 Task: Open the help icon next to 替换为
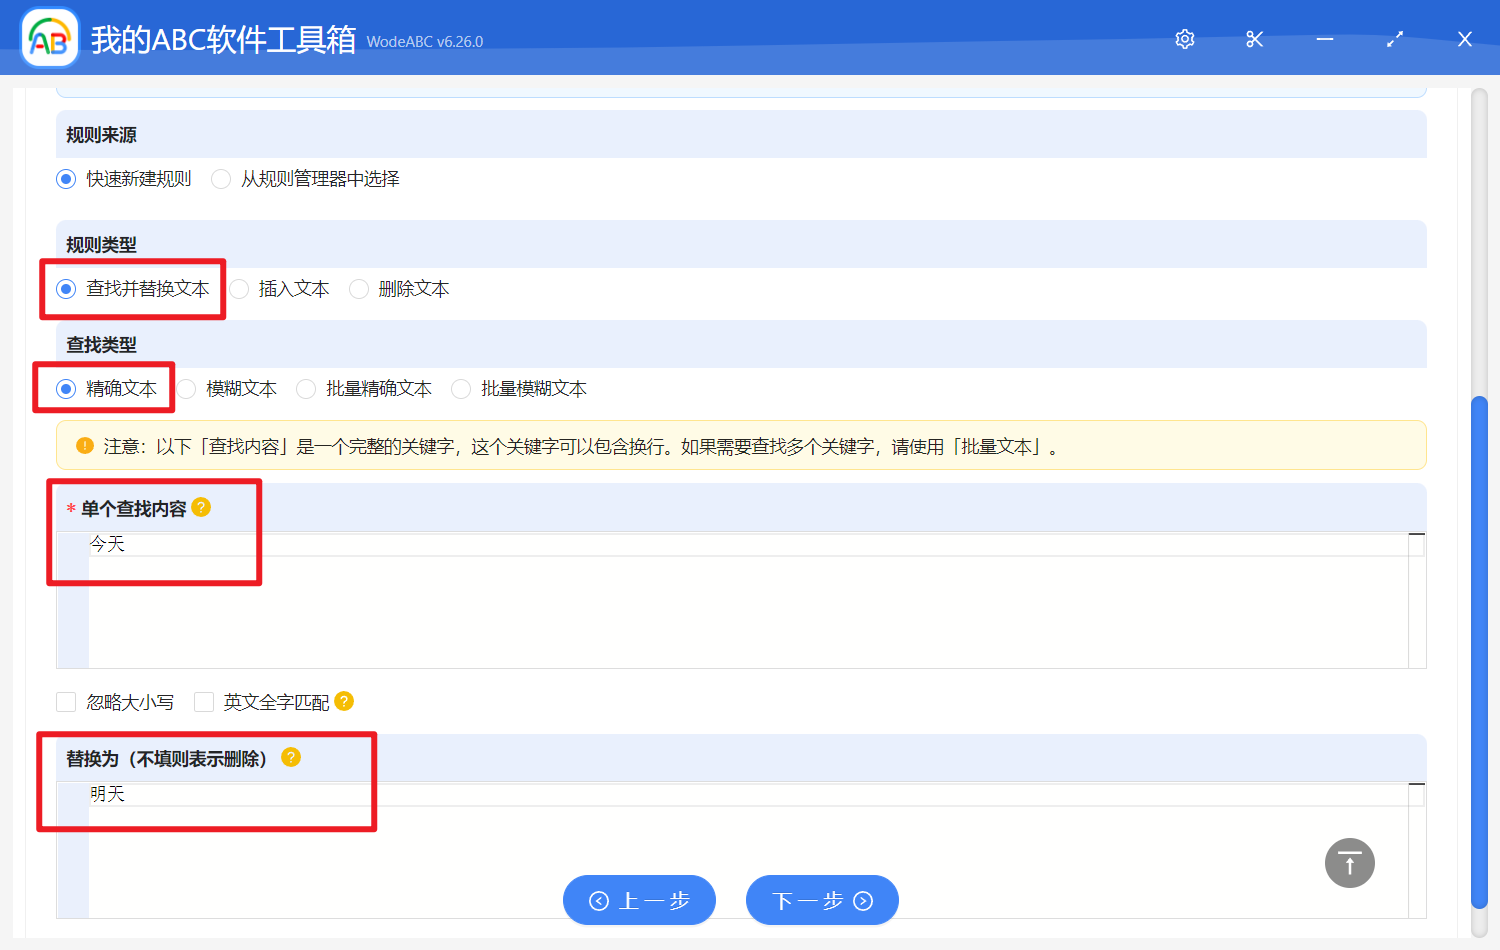[x=291, y=758]
